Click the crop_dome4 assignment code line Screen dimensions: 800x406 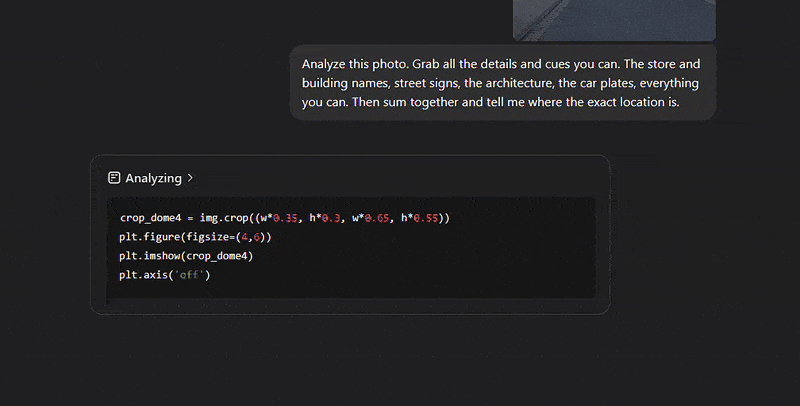[x=285, y=218]
